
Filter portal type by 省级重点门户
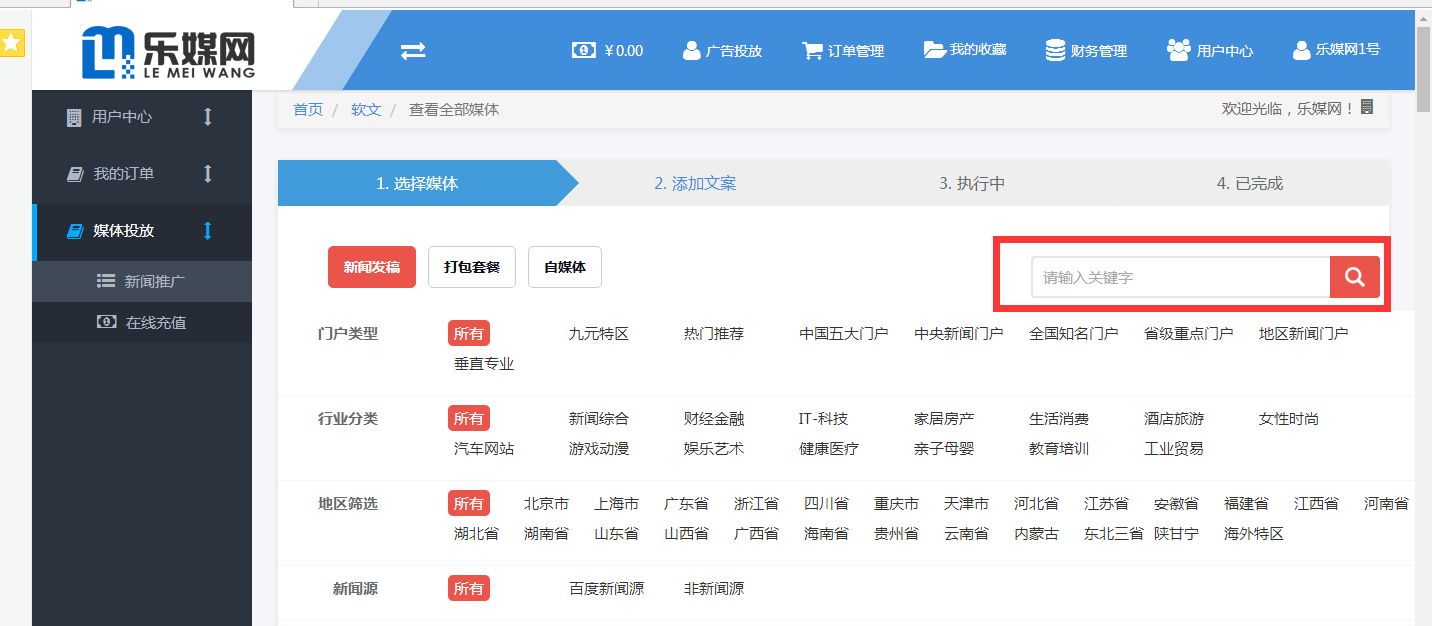[1189, 334]
